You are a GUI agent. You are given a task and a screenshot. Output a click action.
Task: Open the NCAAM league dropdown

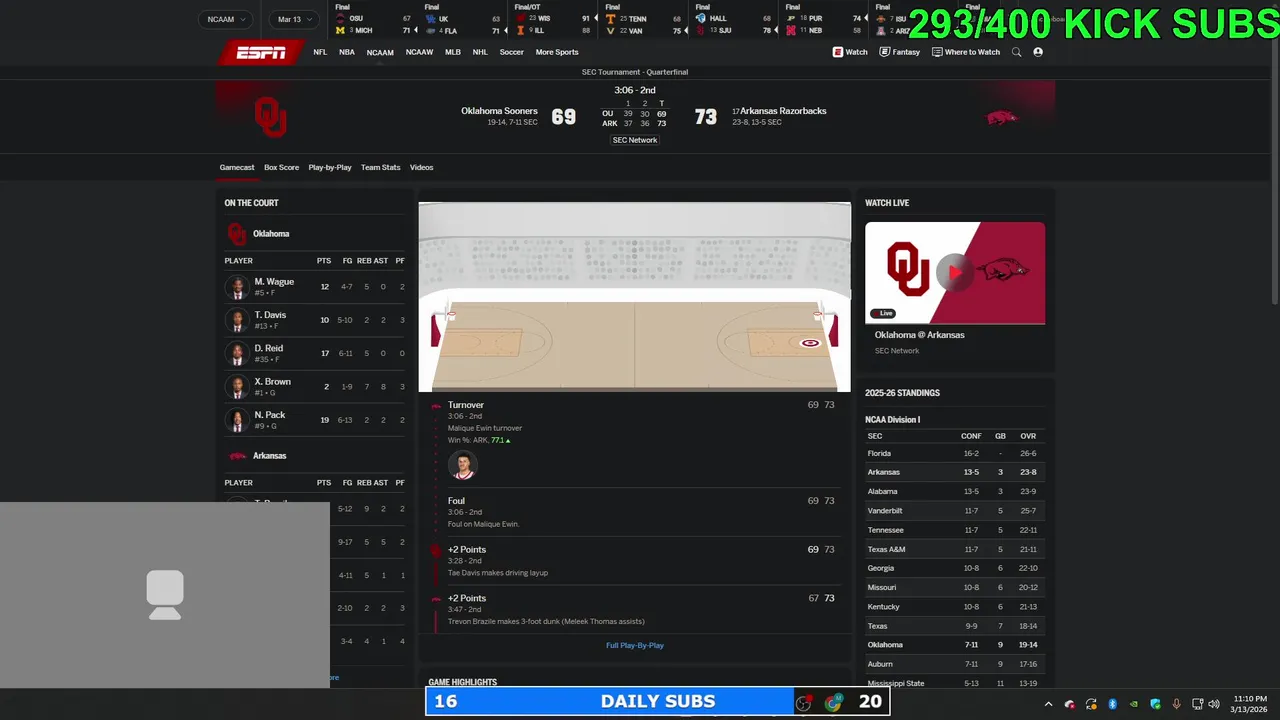(225, 19)
